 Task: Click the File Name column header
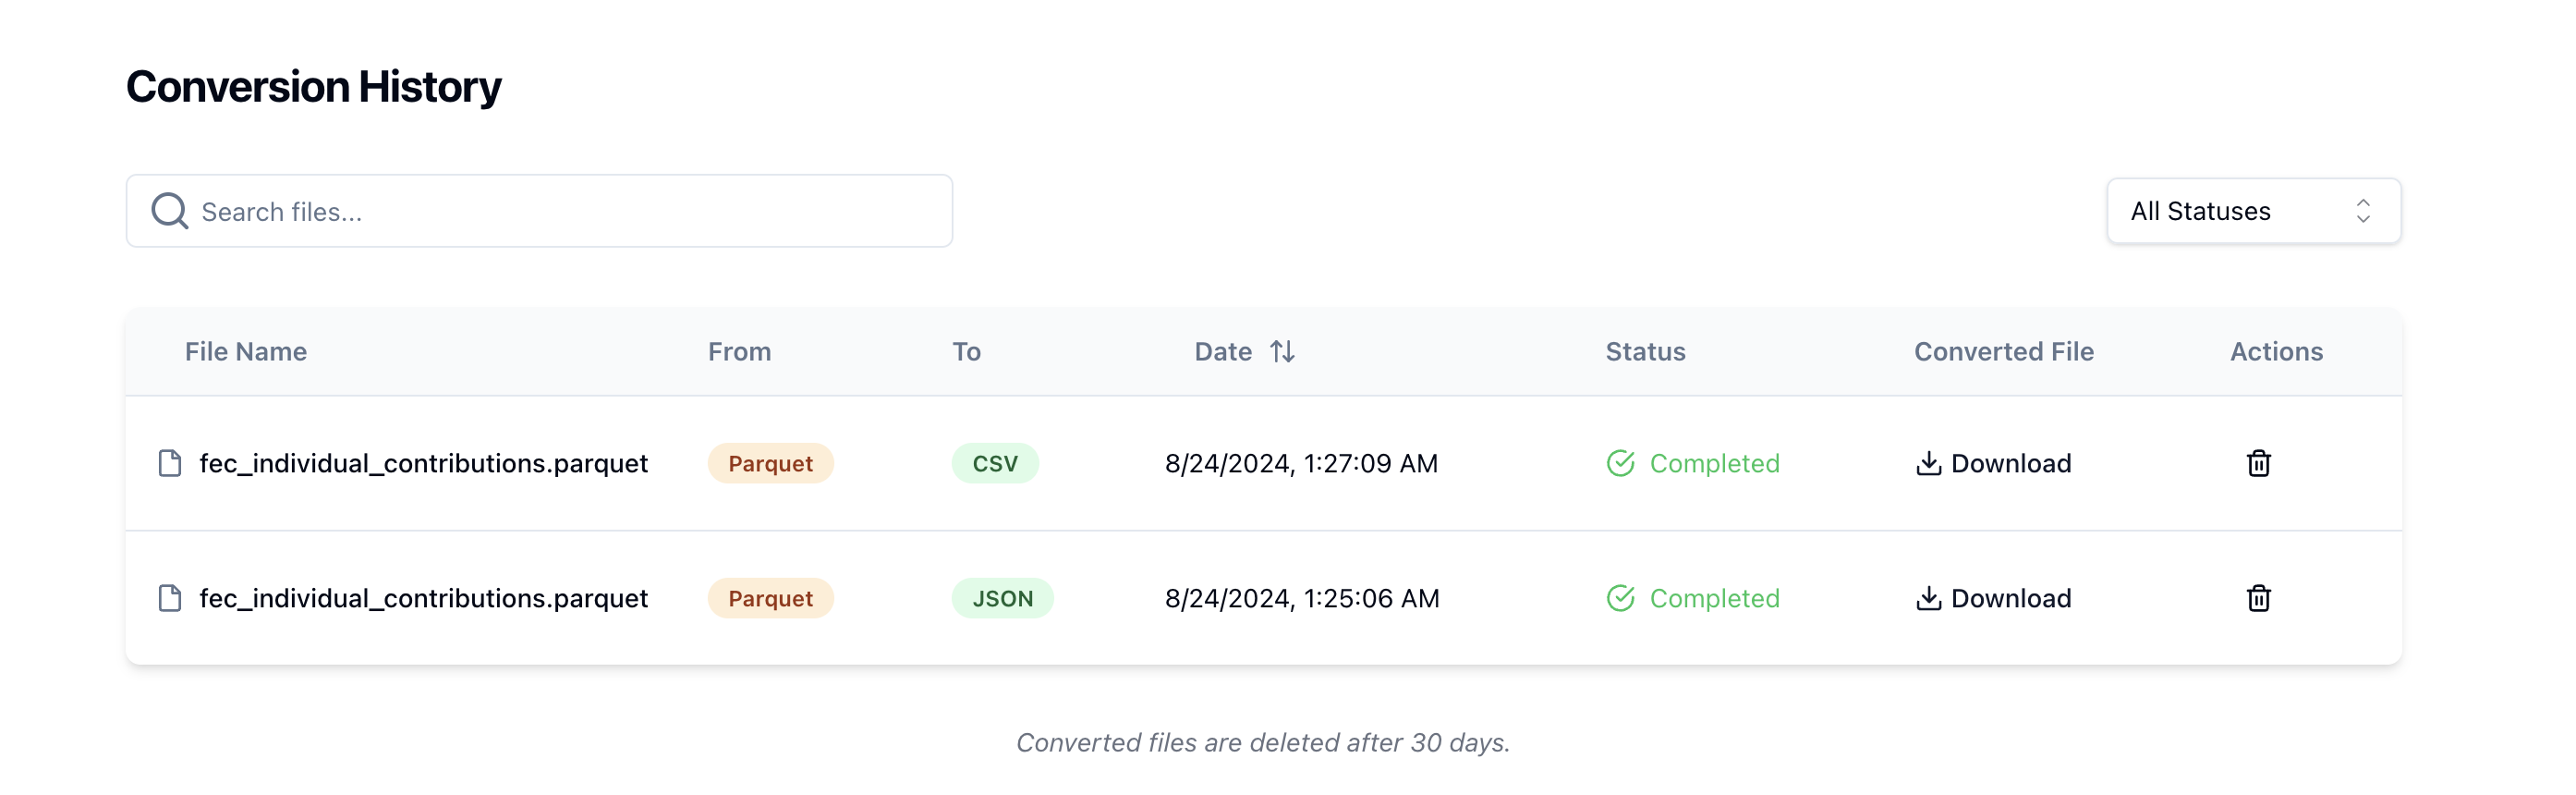pos(246,352)
